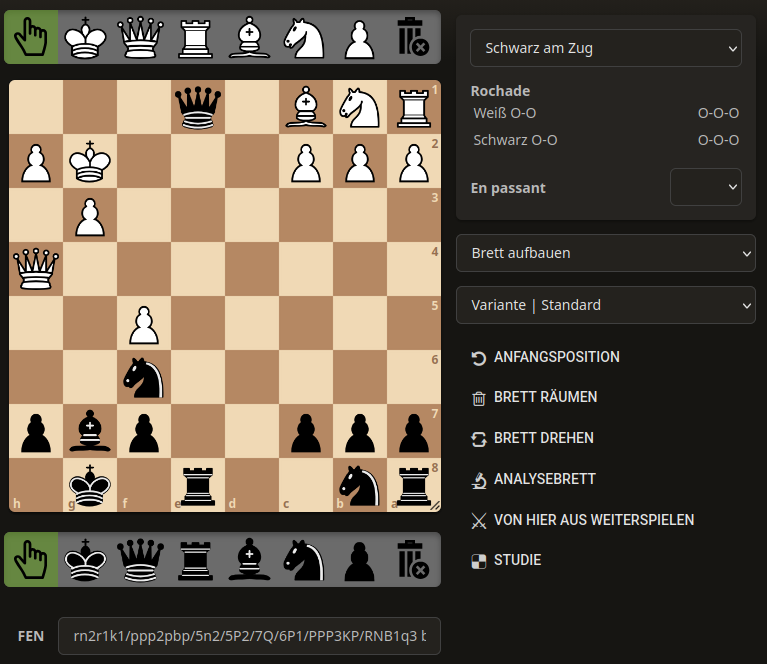
Task: Toggle Weiß O-O castling option
Action: pyautogui.click(x=498, y=113)
